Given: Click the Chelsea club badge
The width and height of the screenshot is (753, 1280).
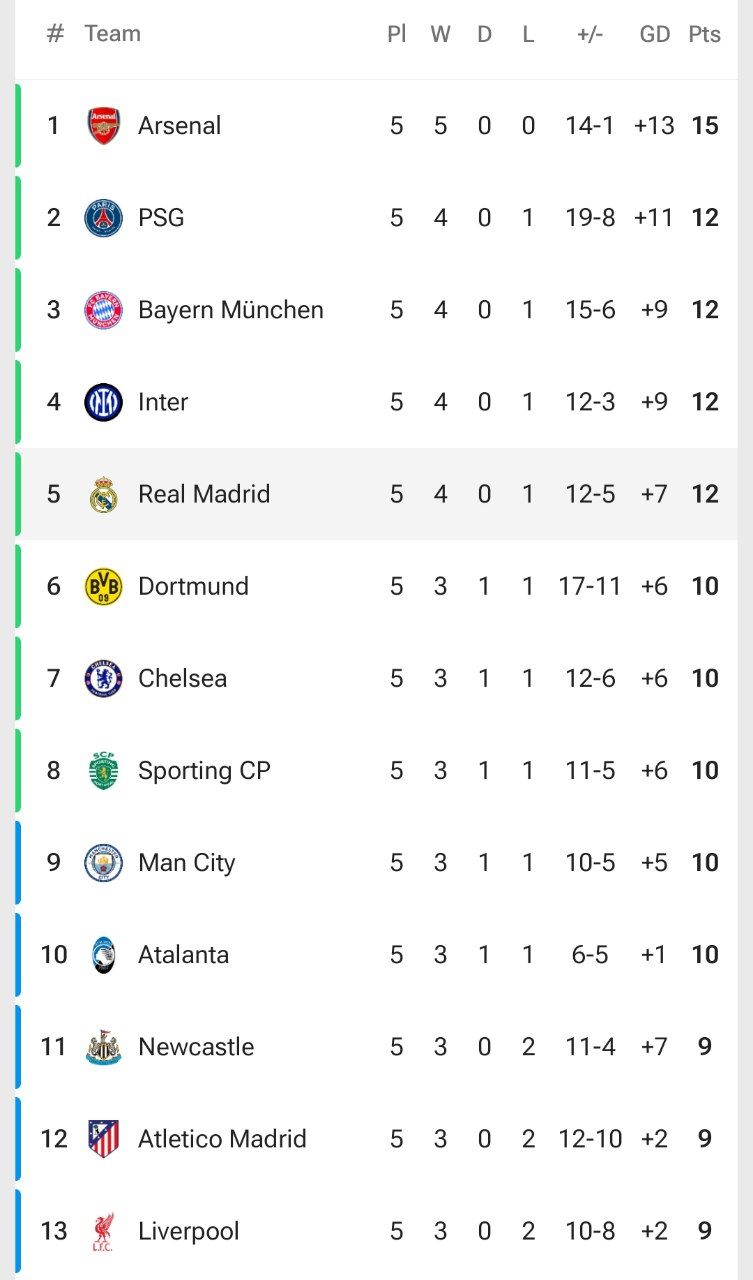Looking at the screenshot, I should (104, 678).
